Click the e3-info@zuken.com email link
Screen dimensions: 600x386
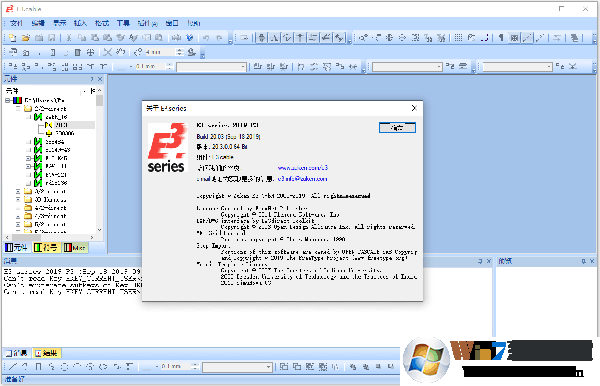tap(302, 179)
